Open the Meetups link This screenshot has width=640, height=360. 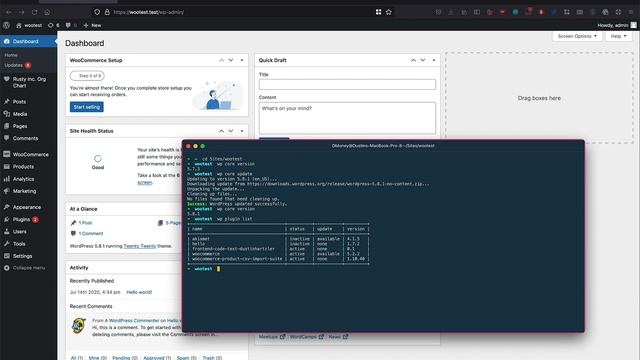[x=271, y=337]
